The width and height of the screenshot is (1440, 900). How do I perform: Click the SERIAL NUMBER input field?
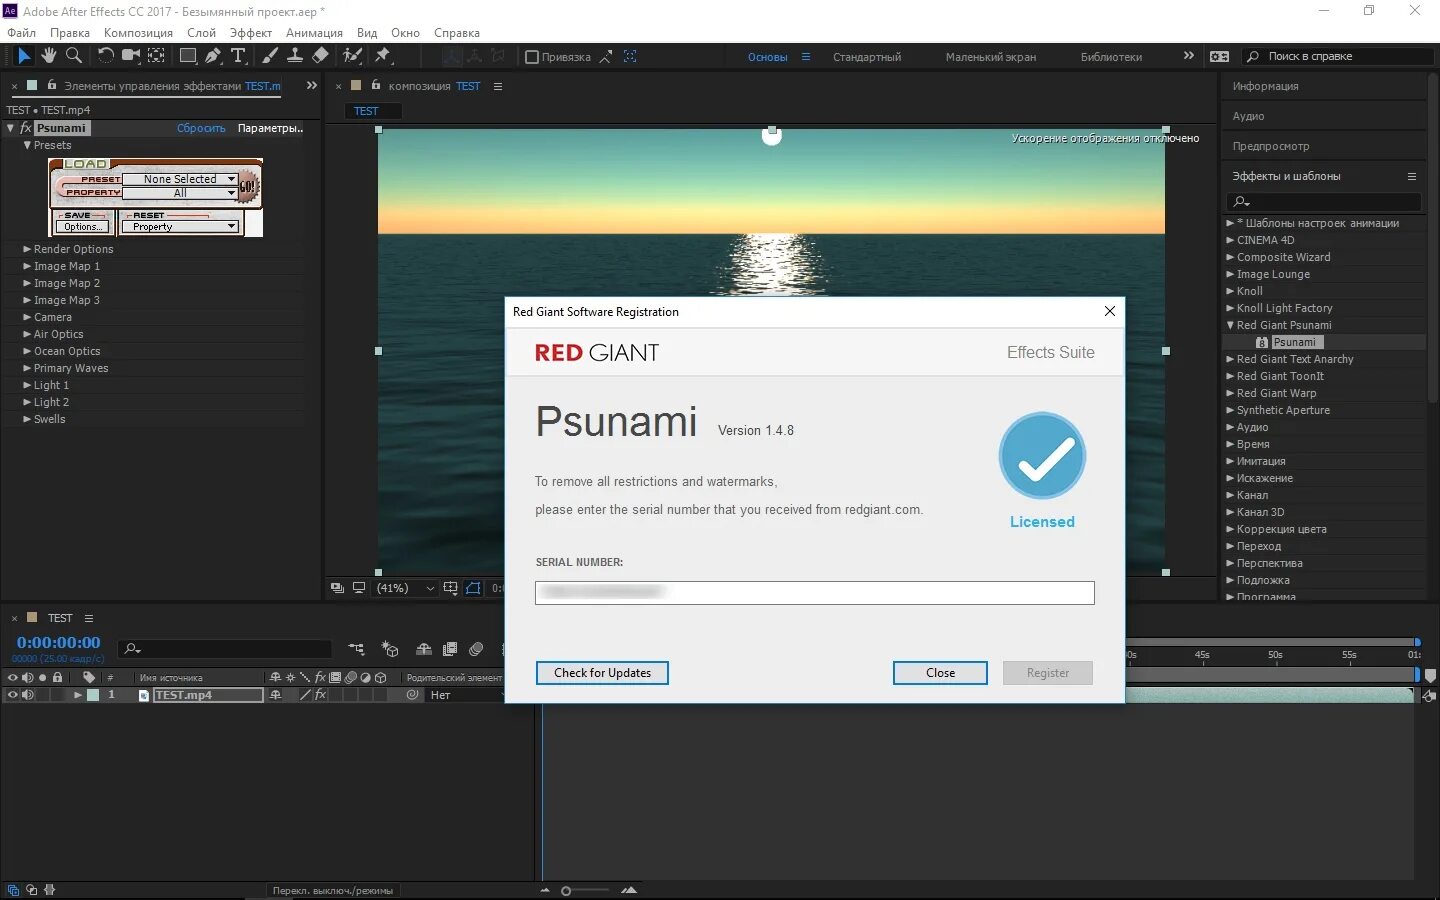pyautogui.click(x=812, y=592)
